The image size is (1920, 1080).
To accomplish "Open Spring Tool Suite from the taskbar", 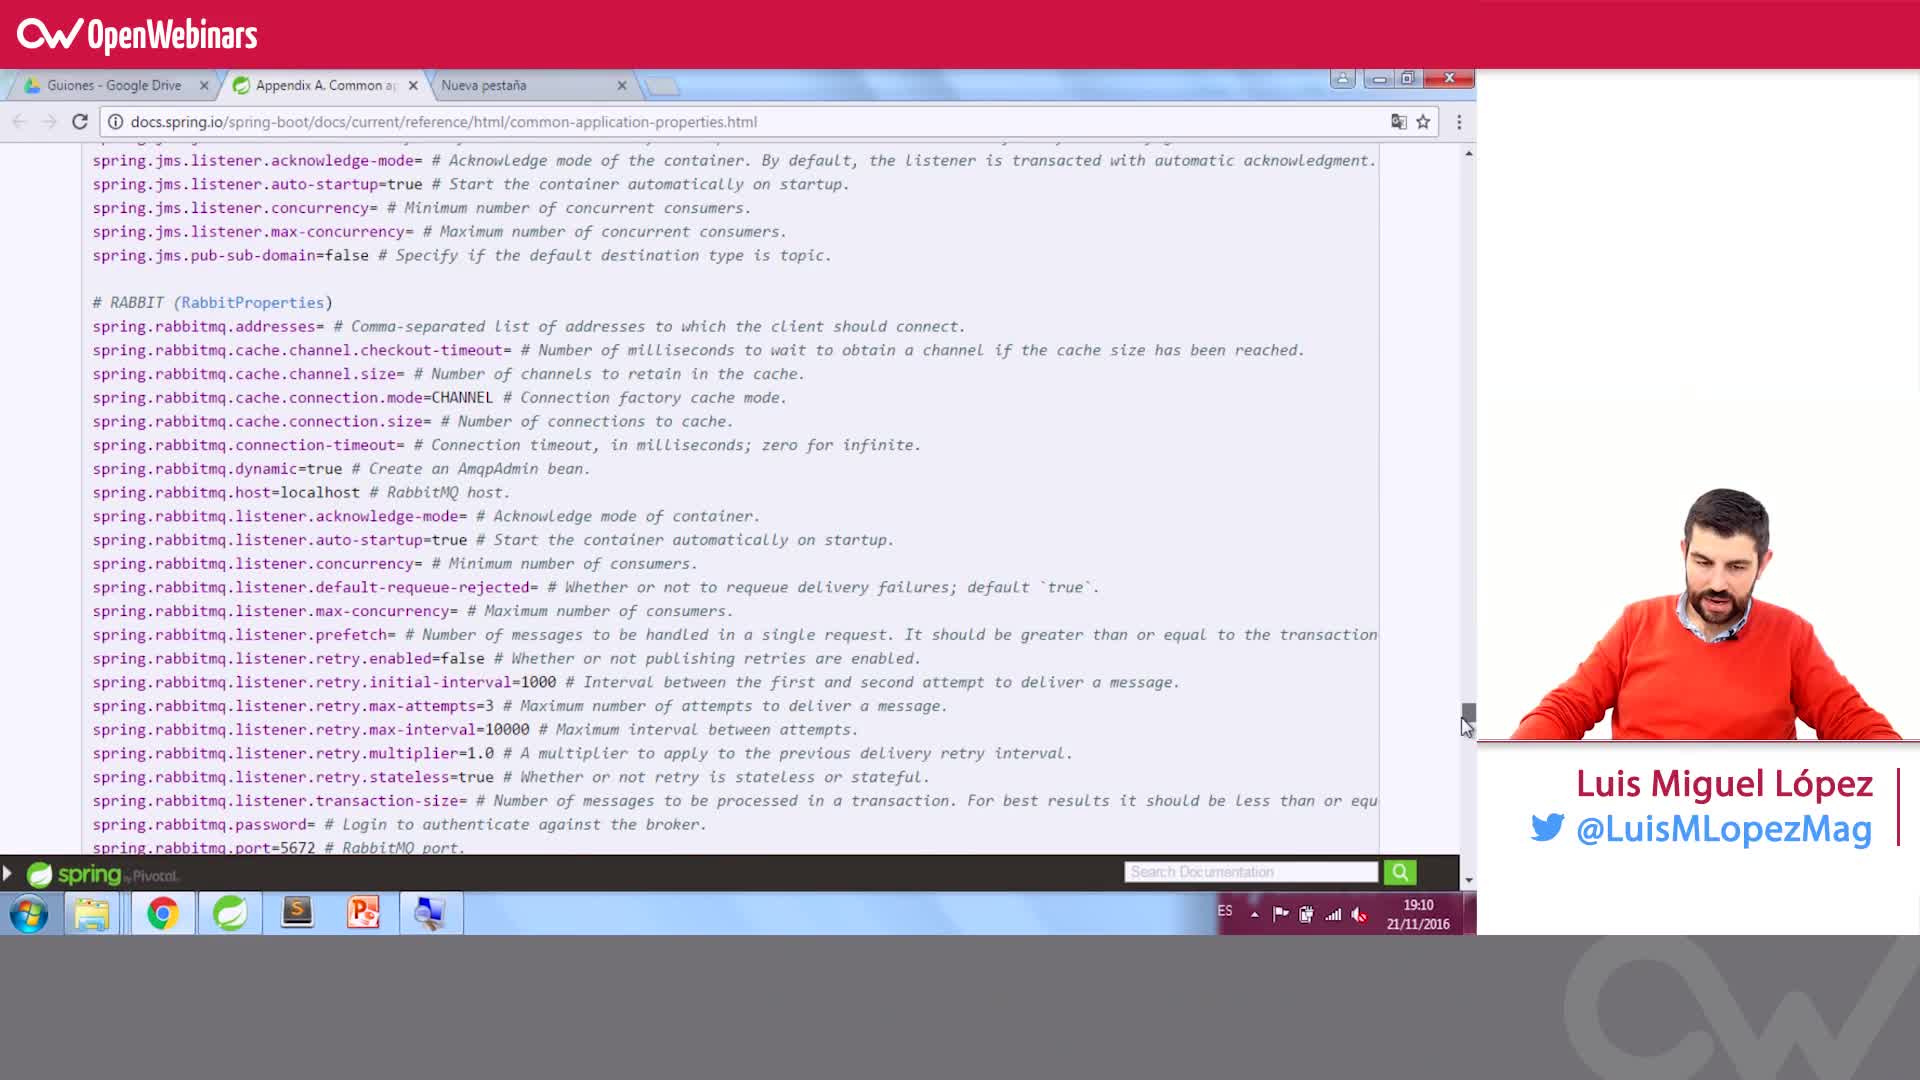I will click(x=229, y=912).
